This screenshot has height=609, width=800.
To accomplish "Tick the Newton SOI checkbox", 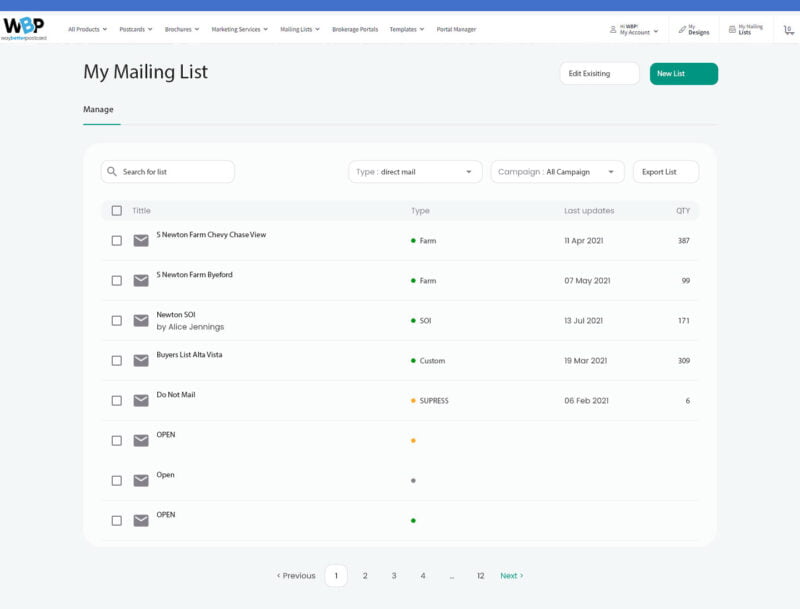I will click(117, 320).
